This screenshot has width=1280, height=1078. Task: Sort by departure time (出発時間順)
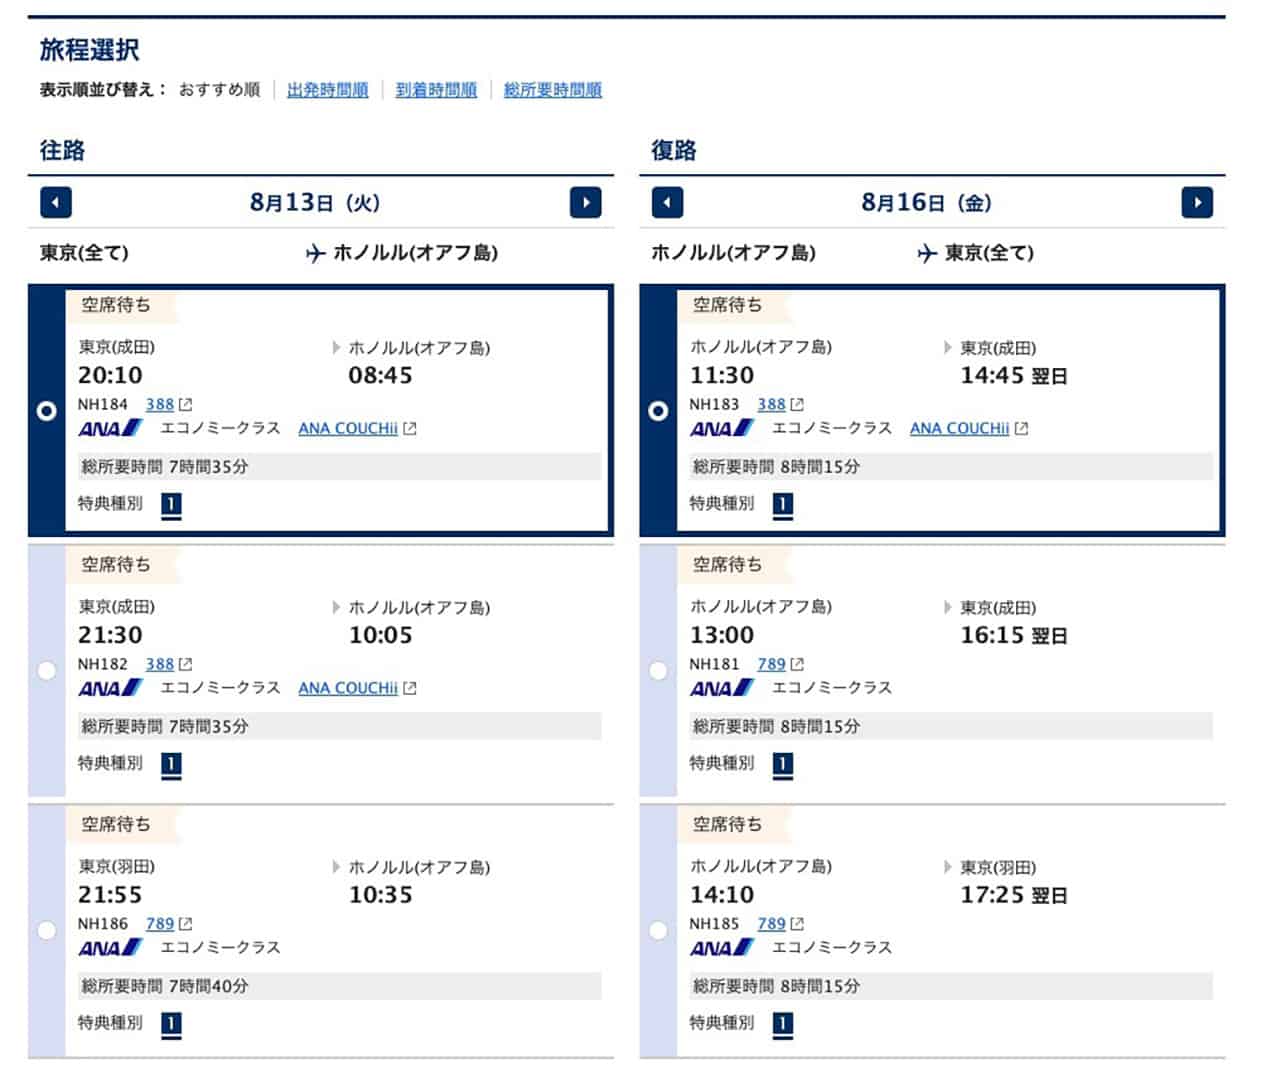327,90
